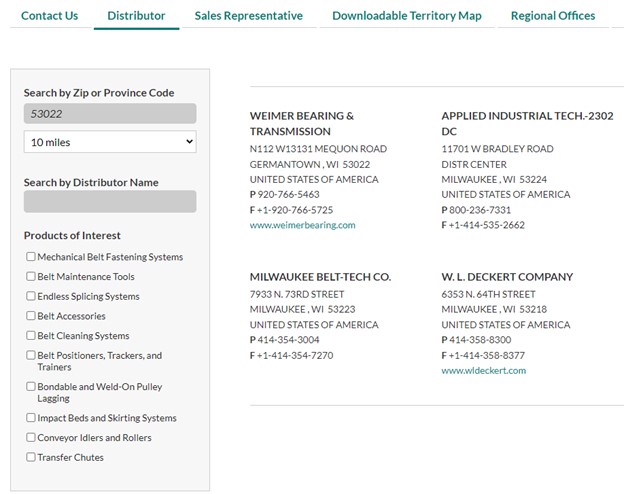Viewport: 624px width, 494px height.
Task: Click Weimer Bearing & Transmission heading
Action: pos(302,123)
